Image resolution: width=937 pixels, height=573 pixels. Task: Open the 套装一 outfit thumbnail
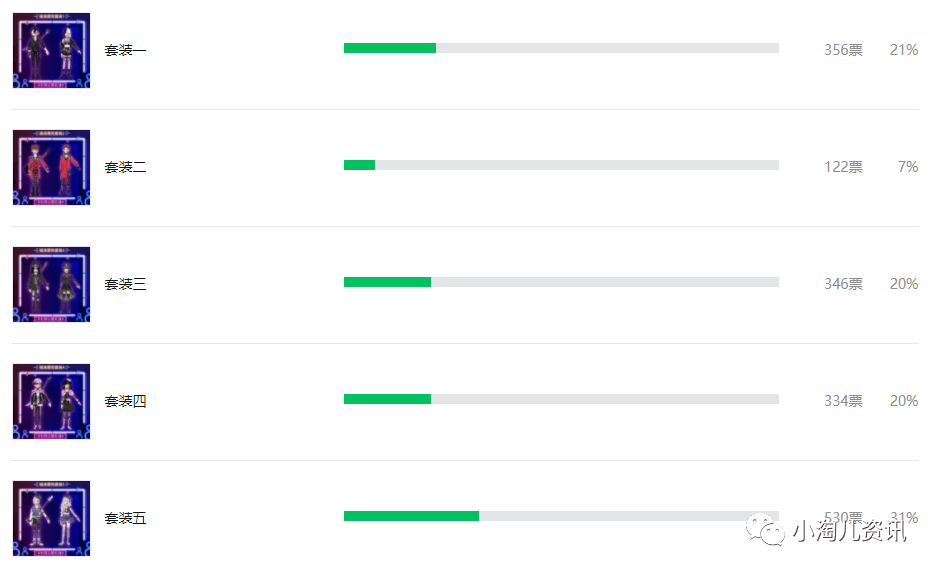coord(51,50)
